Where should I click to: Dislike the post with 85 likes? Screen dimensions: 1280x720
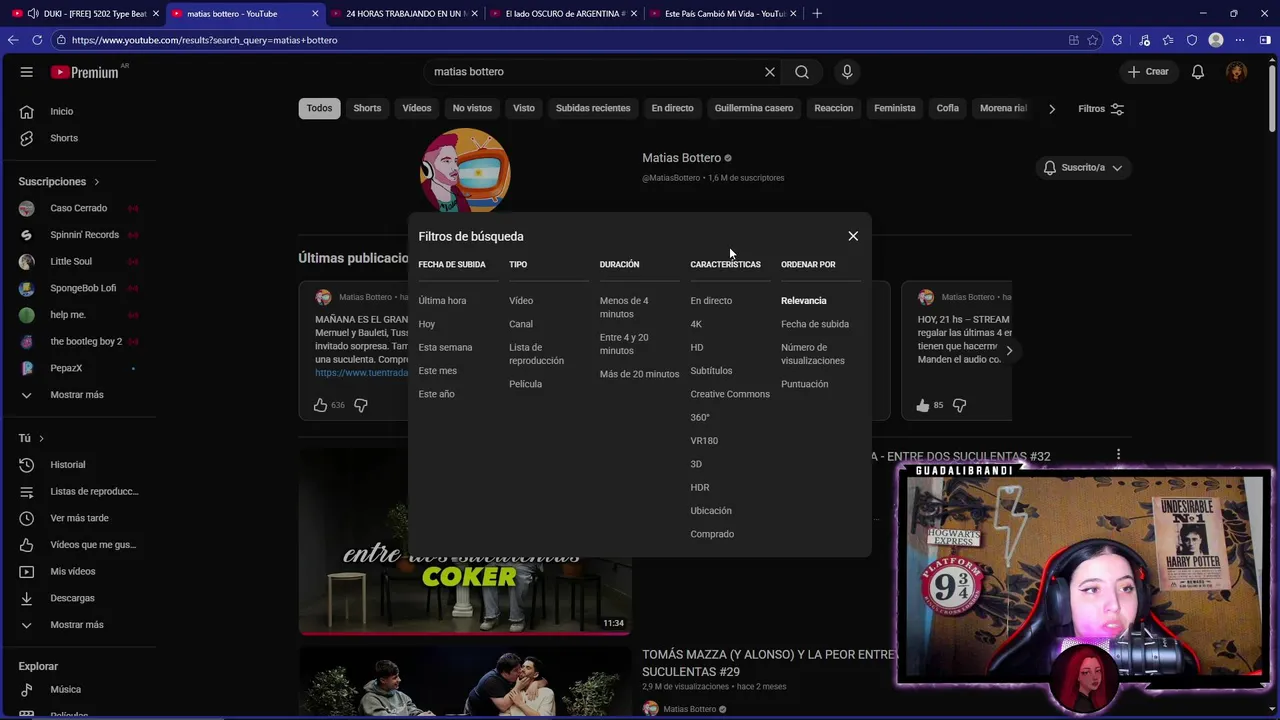point(960,405)
